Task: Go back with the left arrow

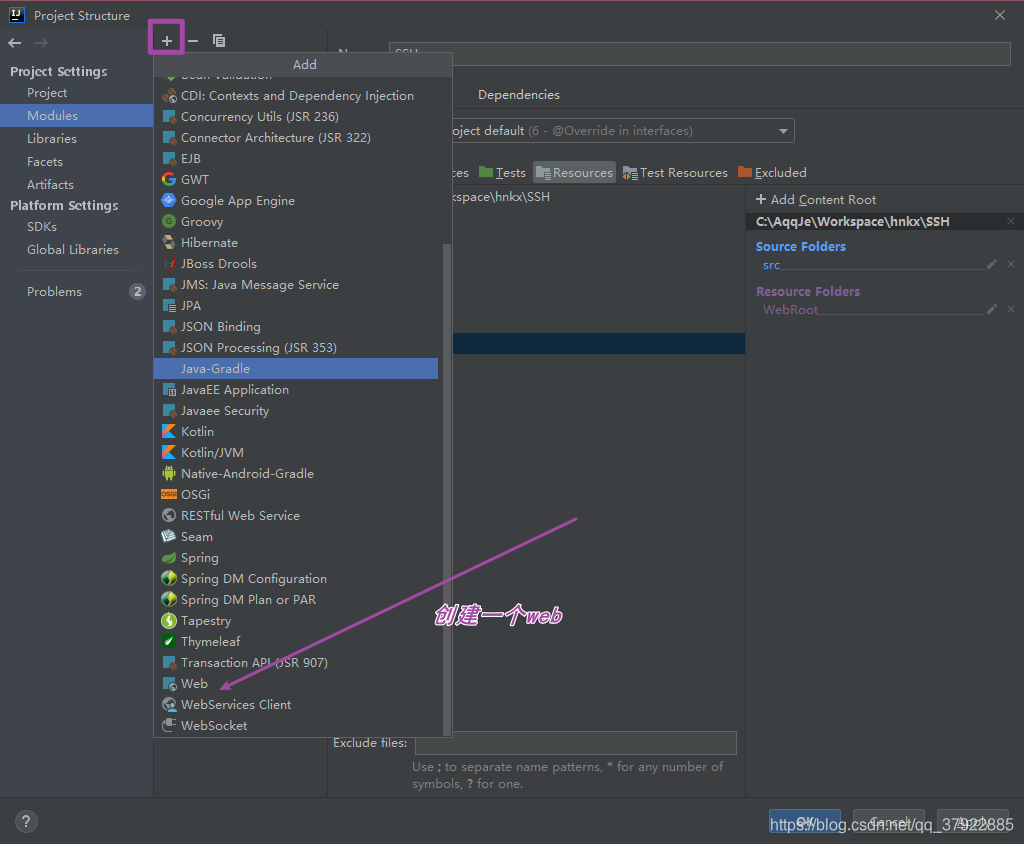Action: pyautogui.click(x=15, y=43)
